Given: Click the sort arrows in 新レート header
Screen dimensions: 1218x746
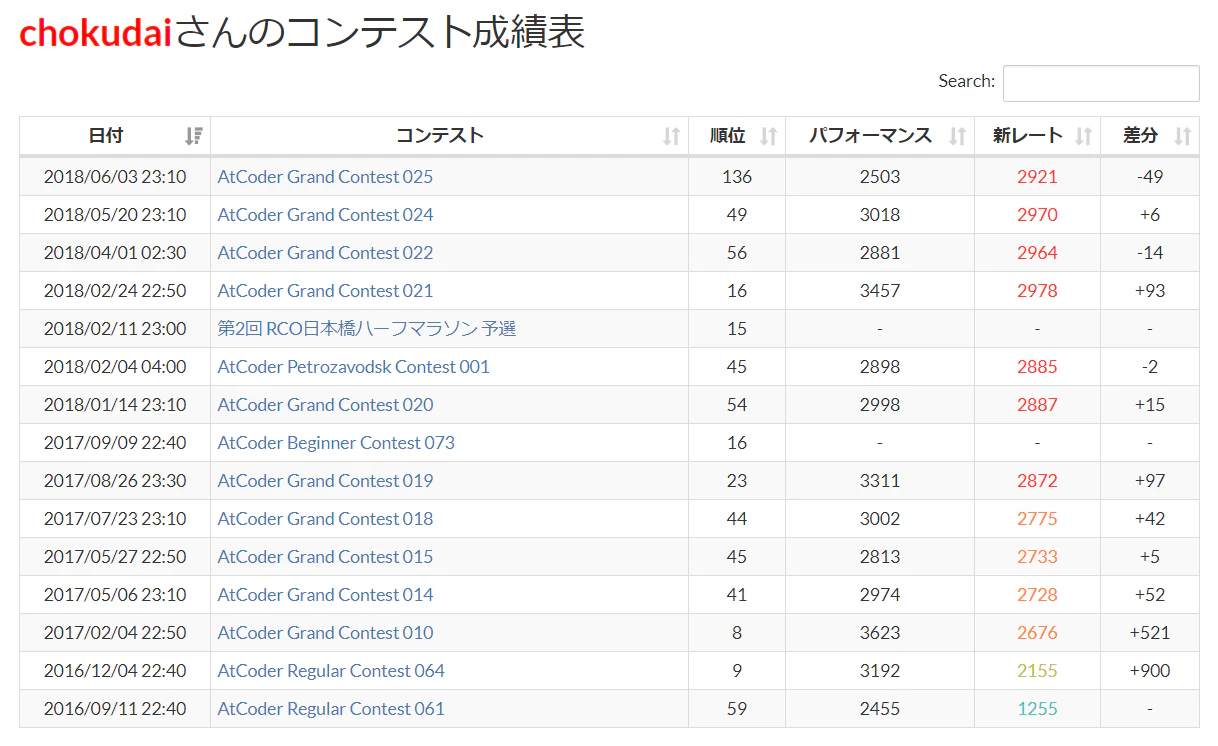Looking at the screenshot, I should click(x=1084, y=136).
